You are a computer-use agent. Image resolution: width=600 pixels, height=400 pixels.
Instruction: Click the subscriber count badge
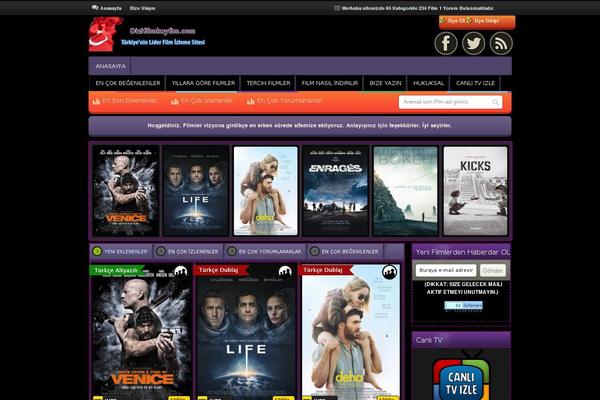pos(463,305)
